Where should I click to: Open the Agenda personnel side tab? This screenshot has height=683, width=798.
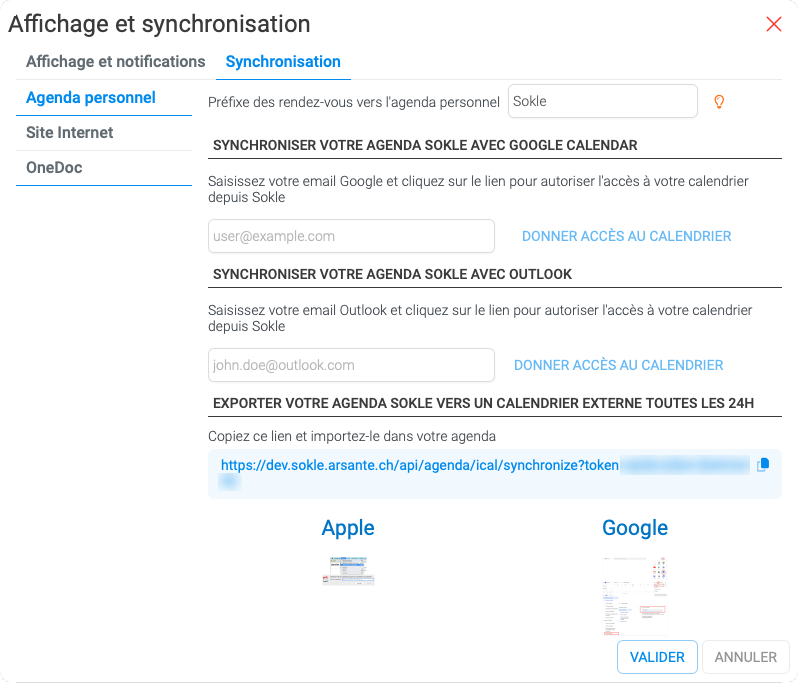[x=104, y=98]
